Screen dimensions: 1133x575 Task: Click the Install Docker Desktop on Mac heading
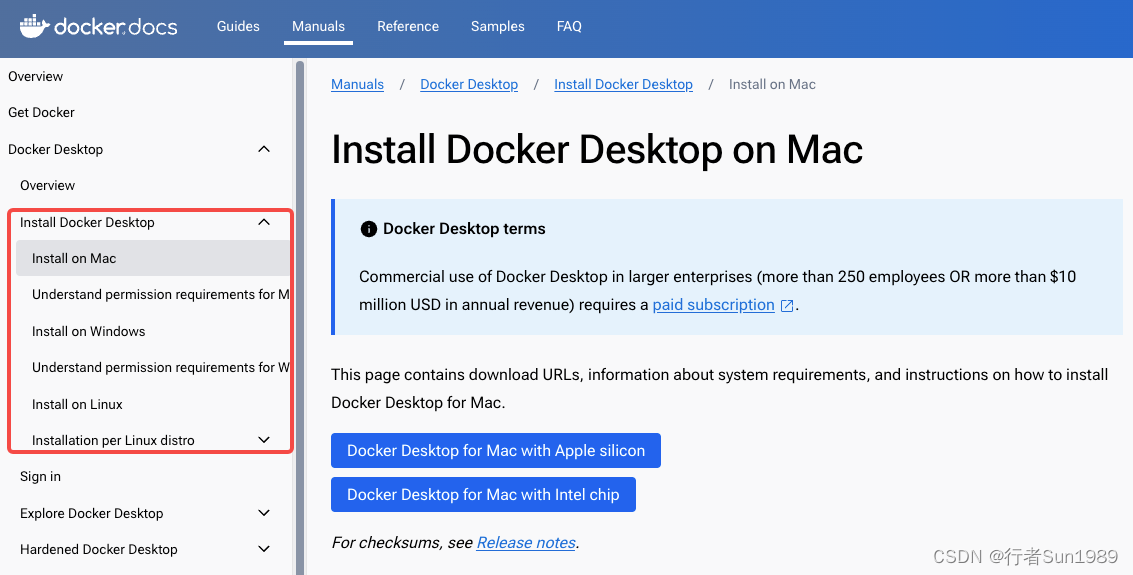[x=597, y=150]
